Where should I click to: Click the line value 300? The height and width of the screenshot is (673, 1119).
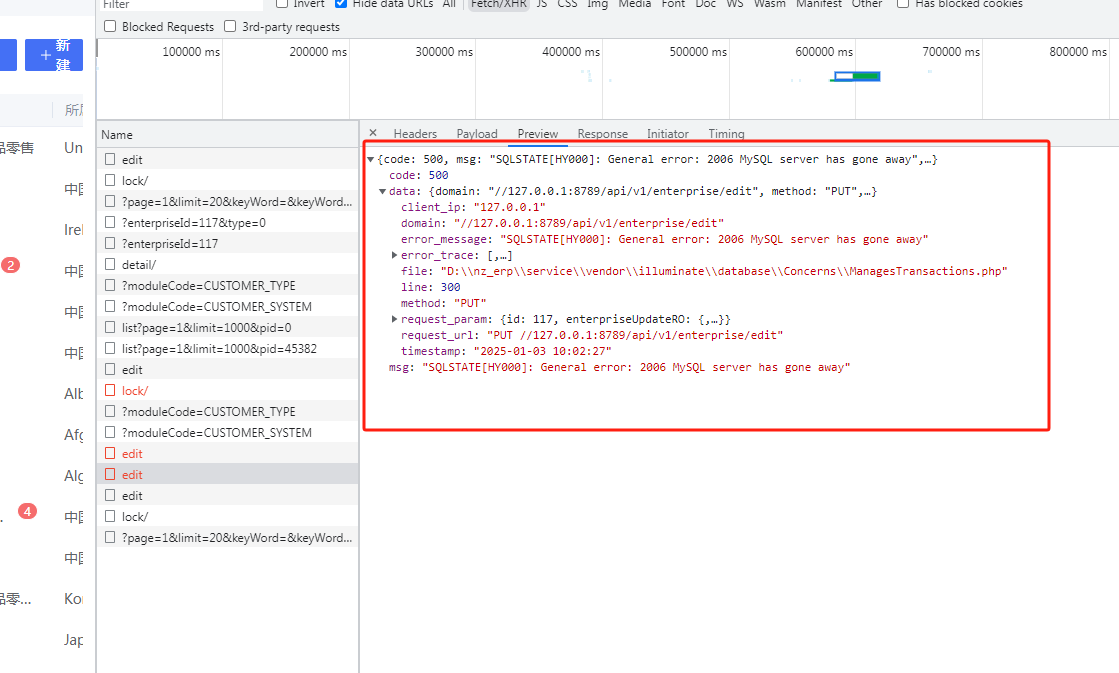point(450,287)
